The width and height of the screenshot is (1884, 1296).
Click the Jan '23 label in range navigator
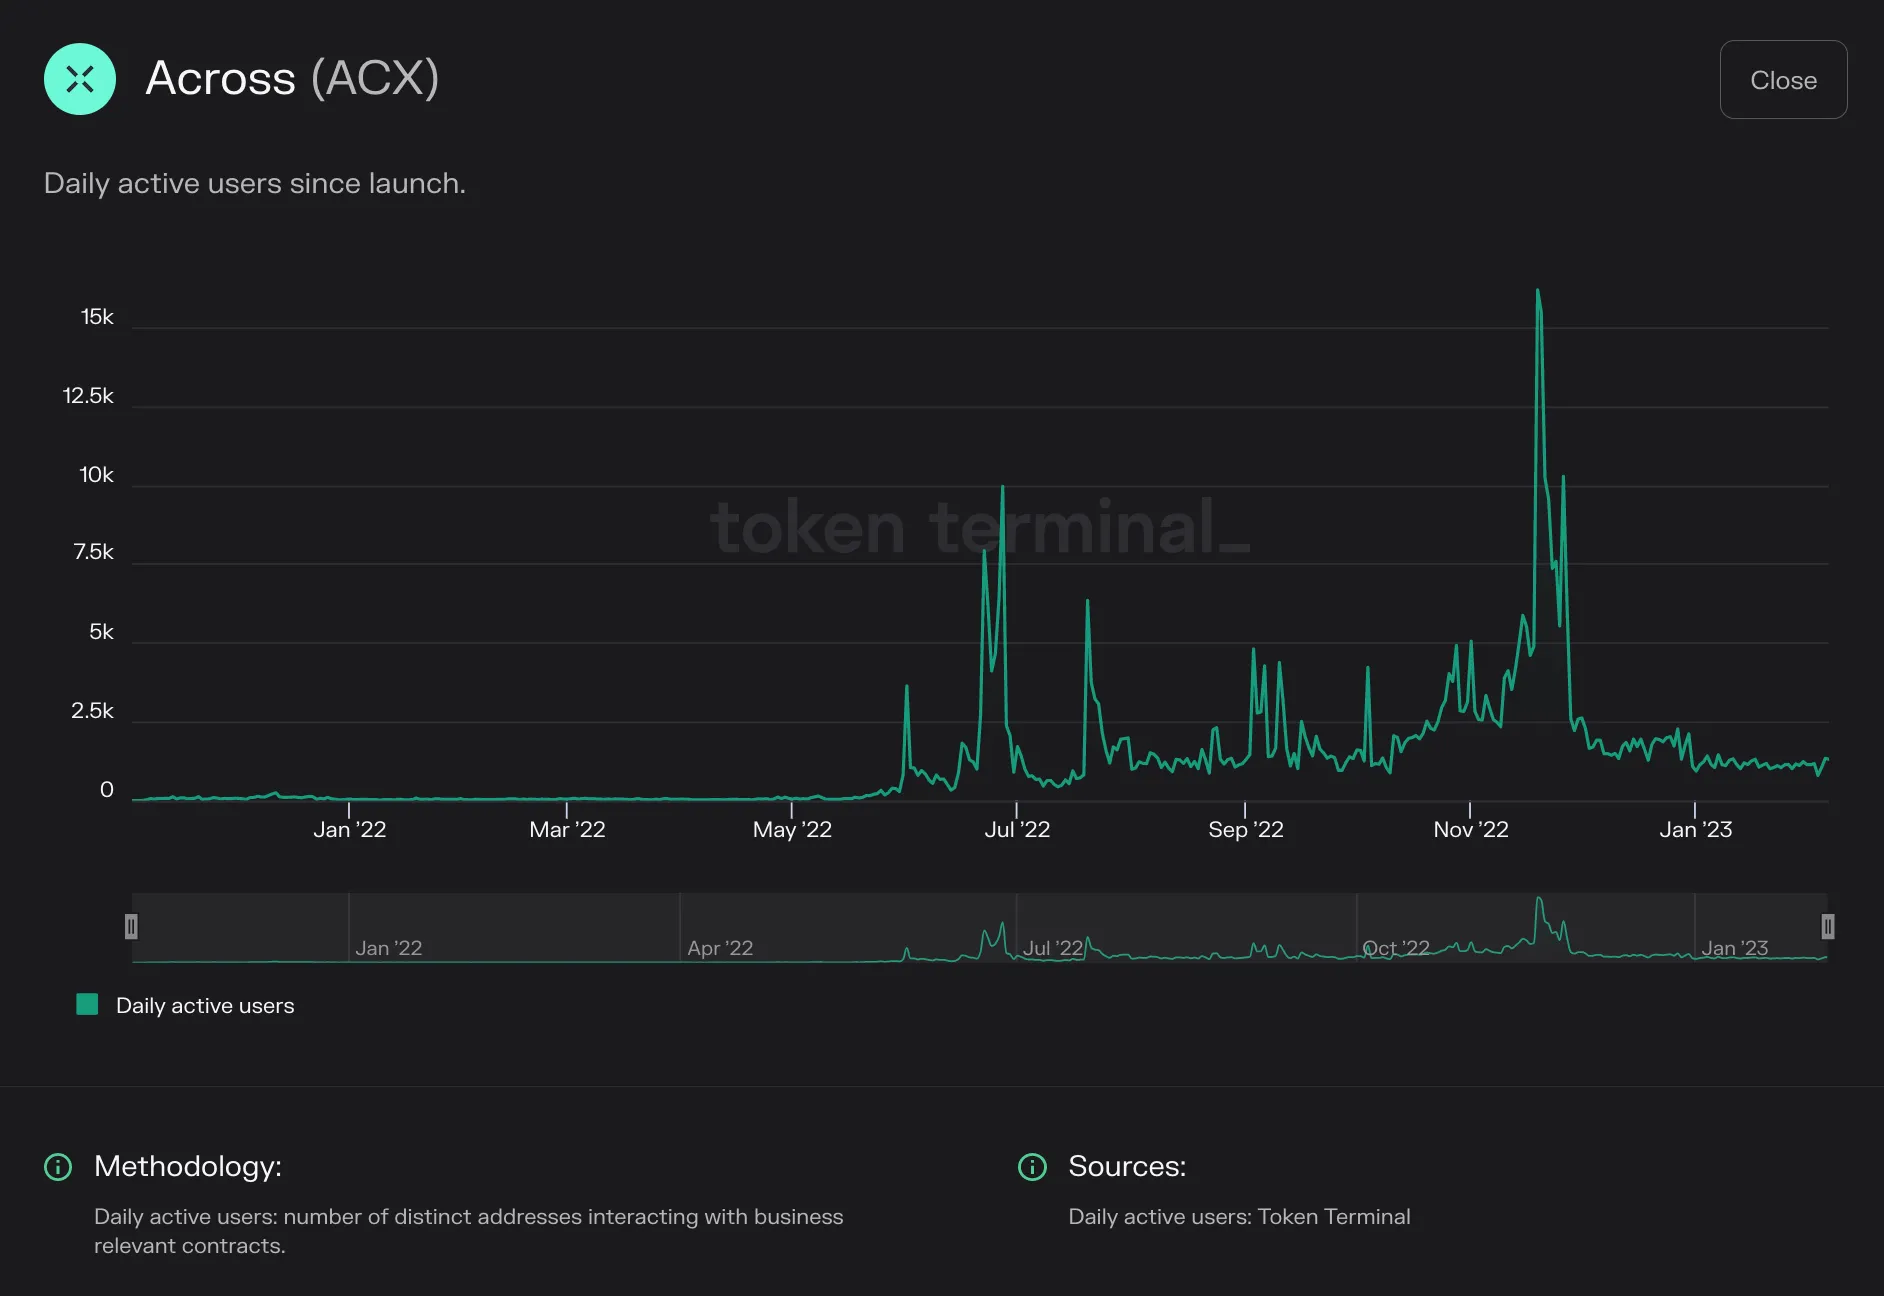pos(1735,948)
